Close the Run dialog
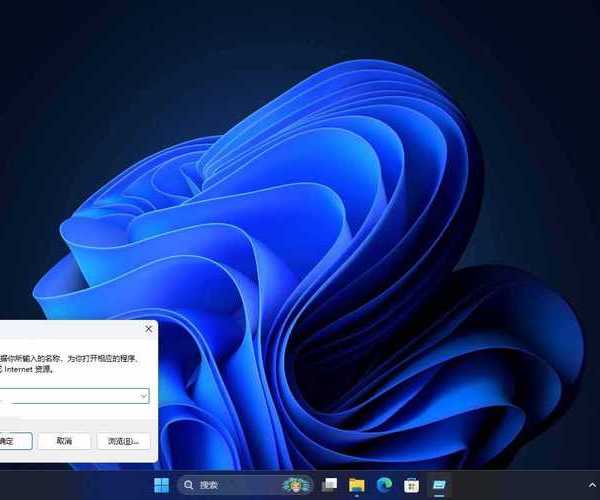Screen dimensions: 600x500 [x=148, y=329]
